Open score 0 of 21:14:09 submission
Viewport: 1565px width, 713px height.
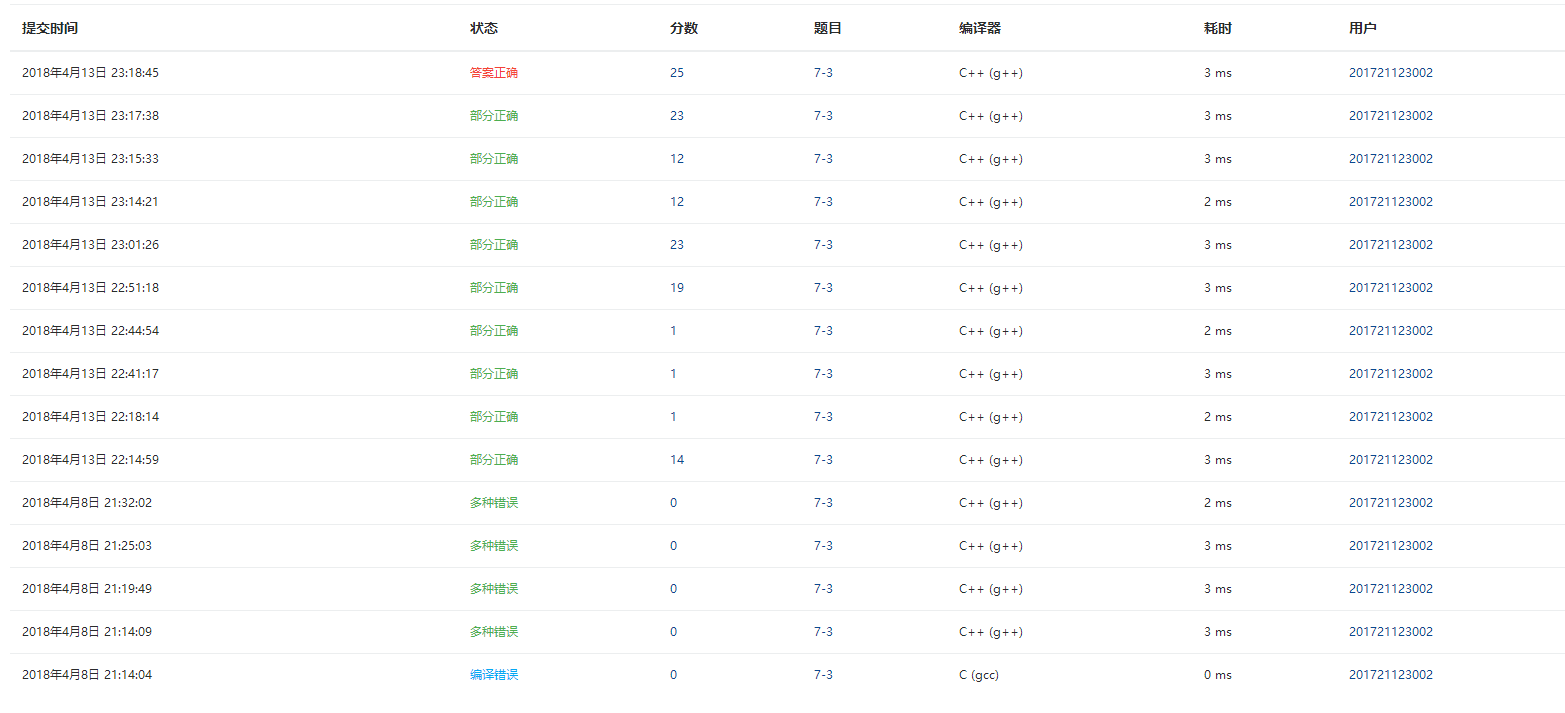pos(673,632)
